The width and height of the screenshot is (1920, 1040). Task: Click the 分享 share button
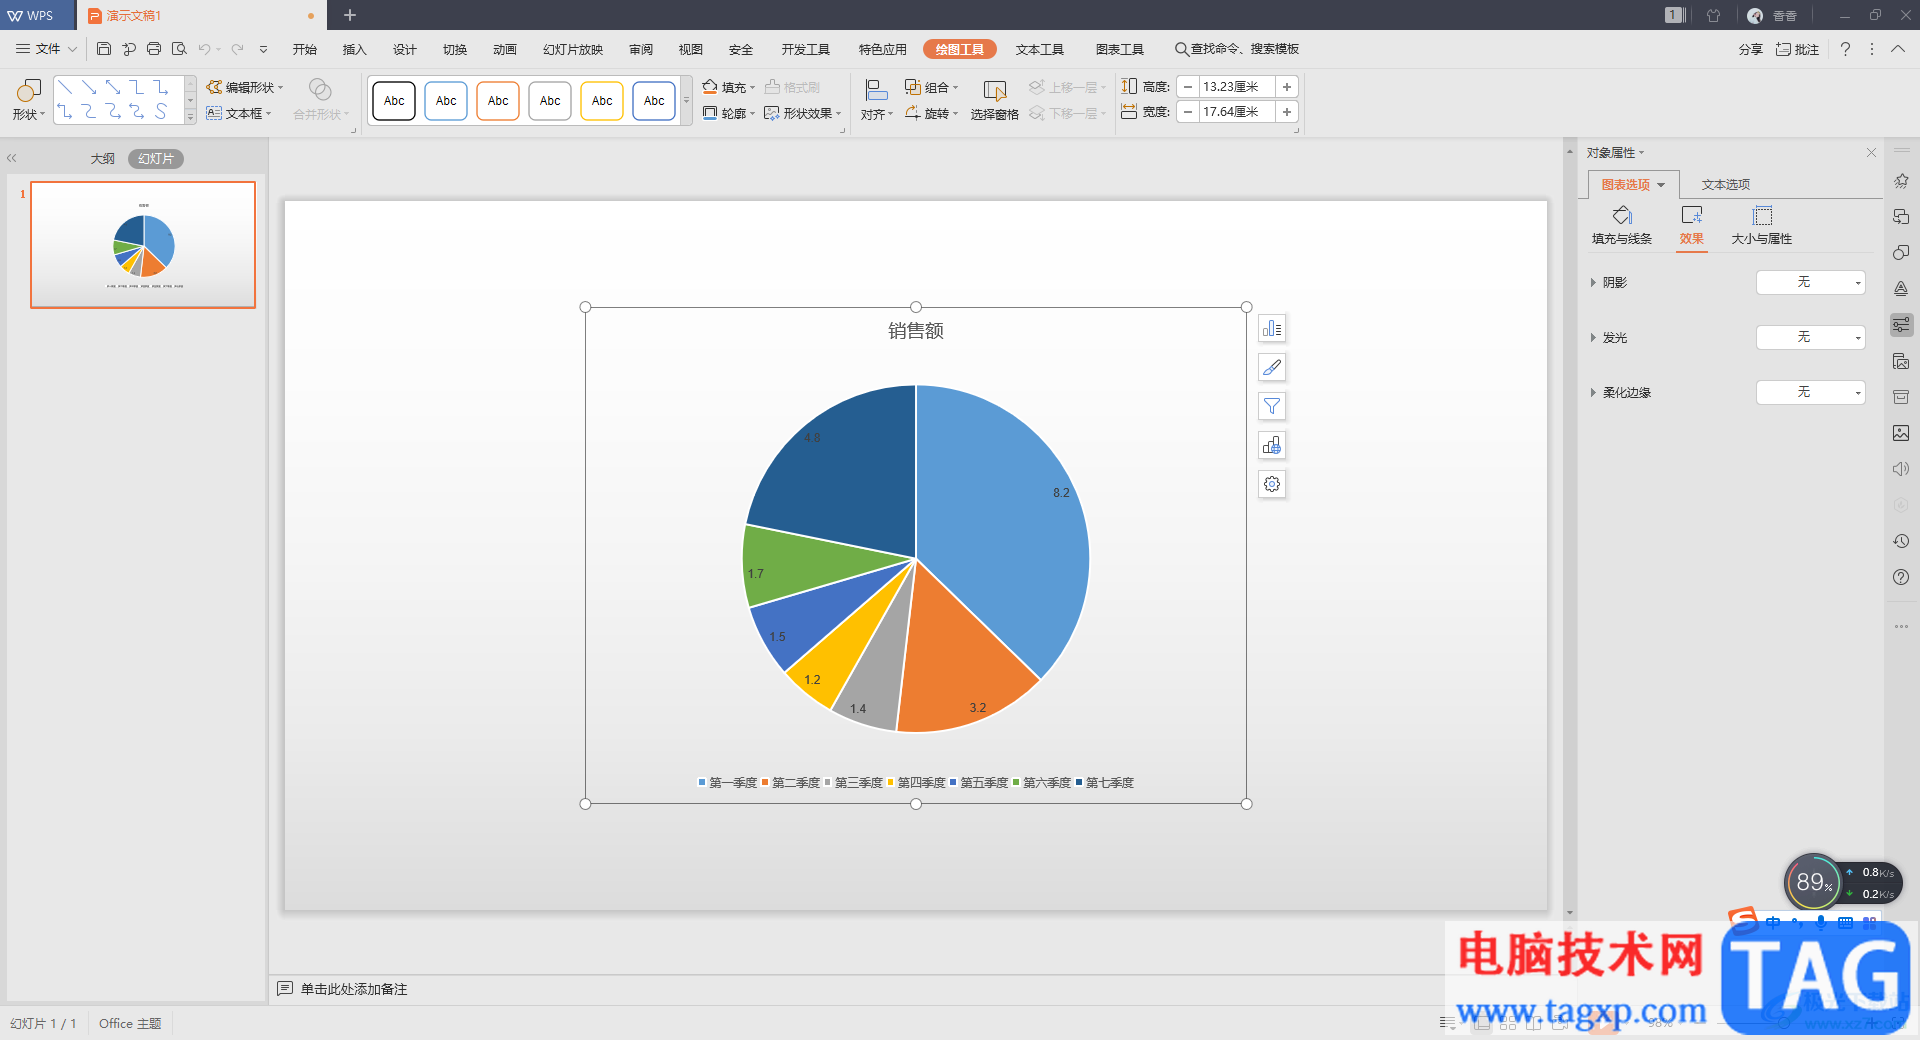tap(1750, 49)
